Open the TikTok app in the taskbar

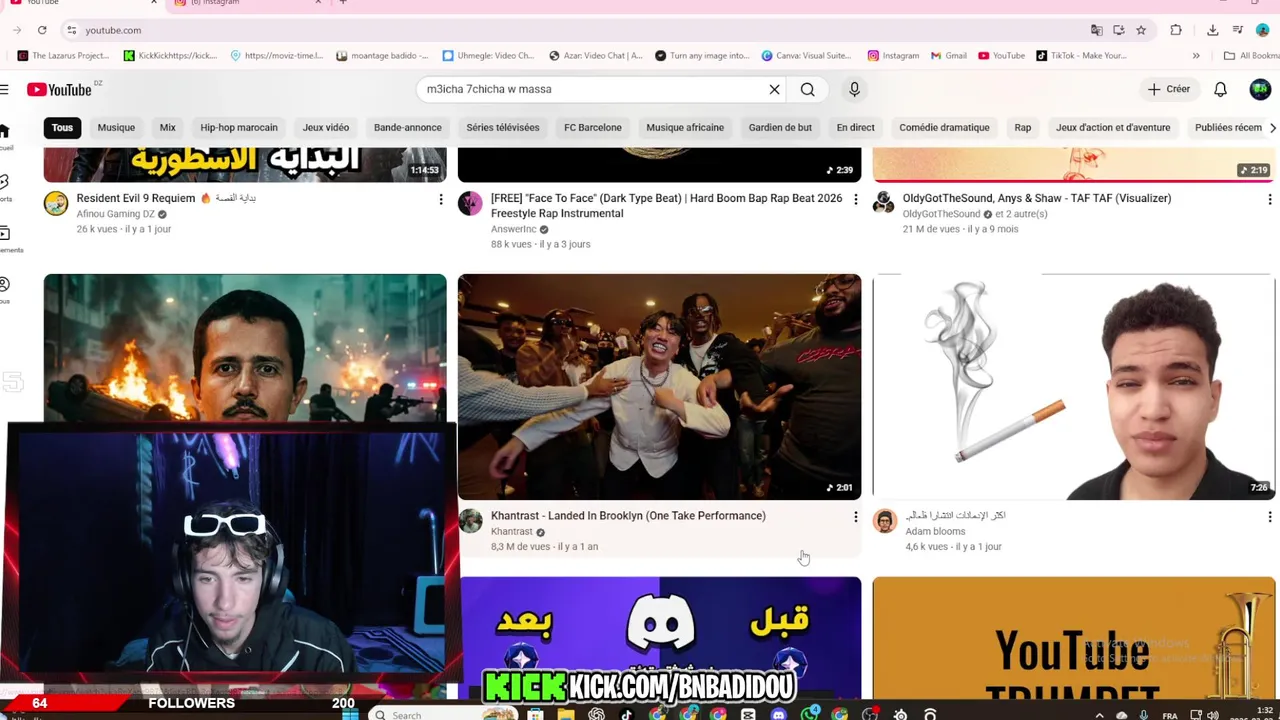click(626, 714)
